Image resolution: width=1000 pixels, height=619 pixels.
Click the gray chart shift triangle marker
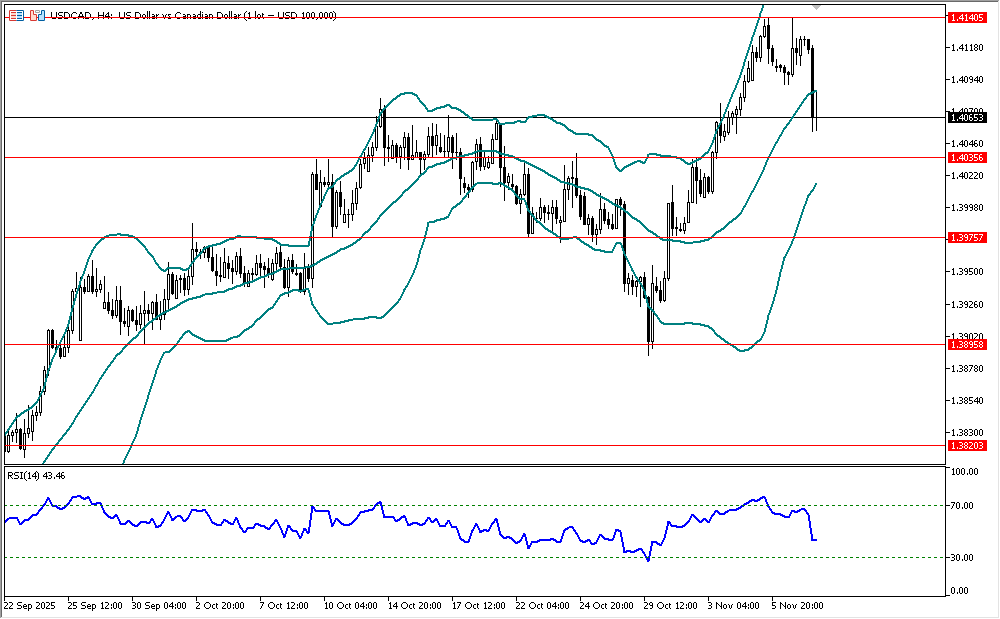(x=818, y=7)
